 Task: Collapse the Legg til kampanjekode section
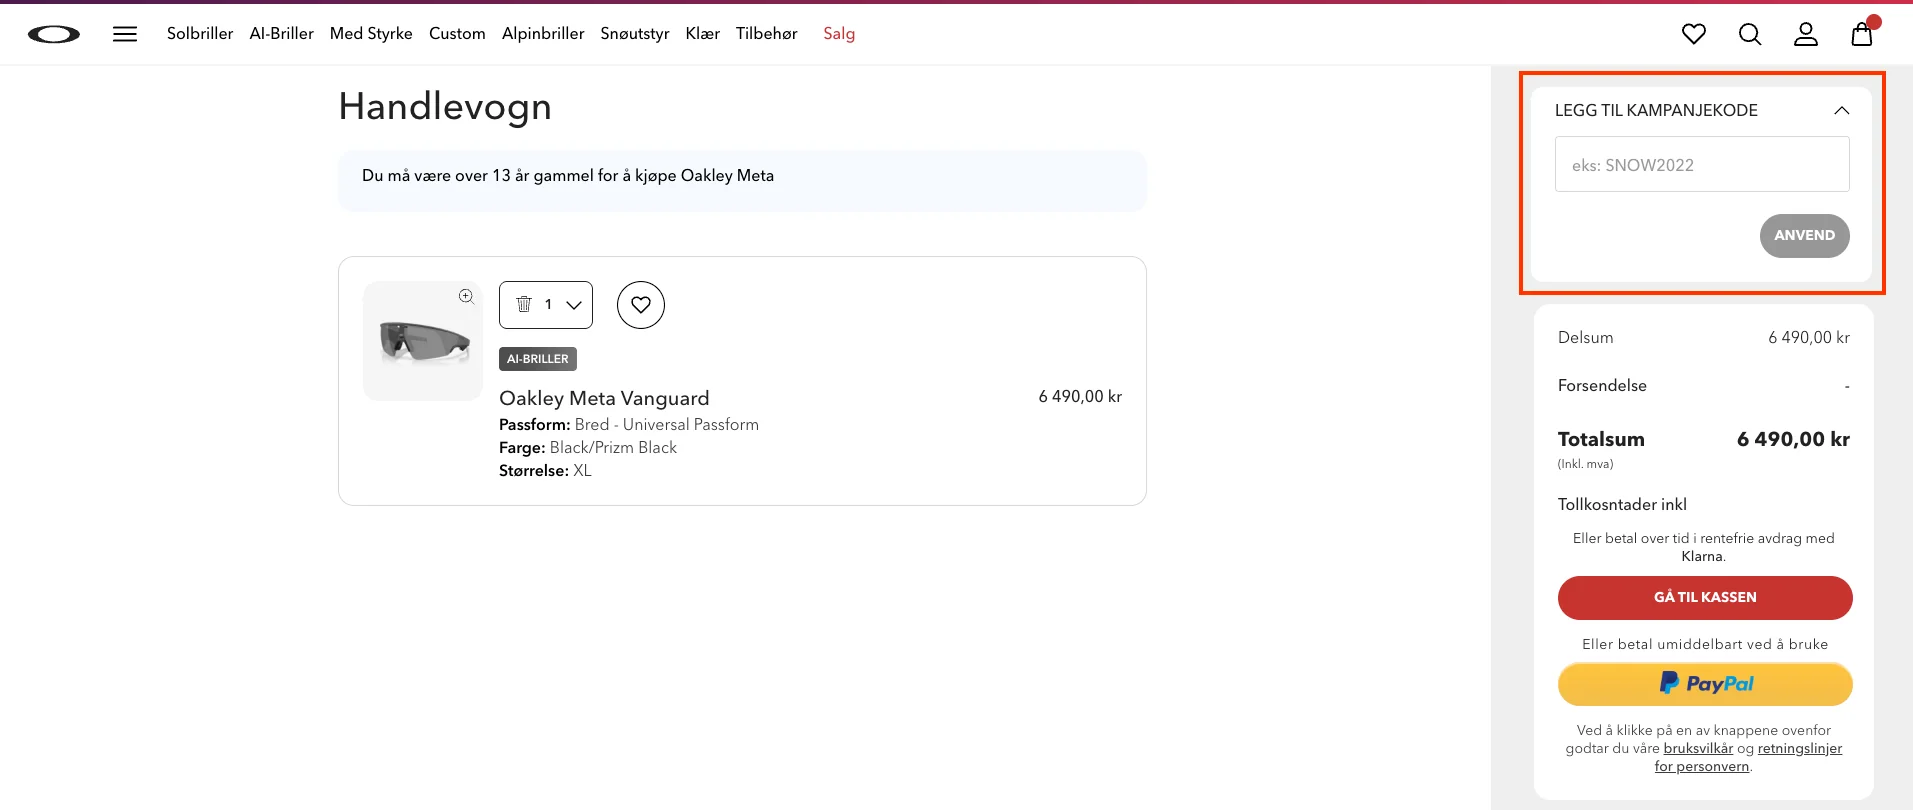click(1842, 111)
